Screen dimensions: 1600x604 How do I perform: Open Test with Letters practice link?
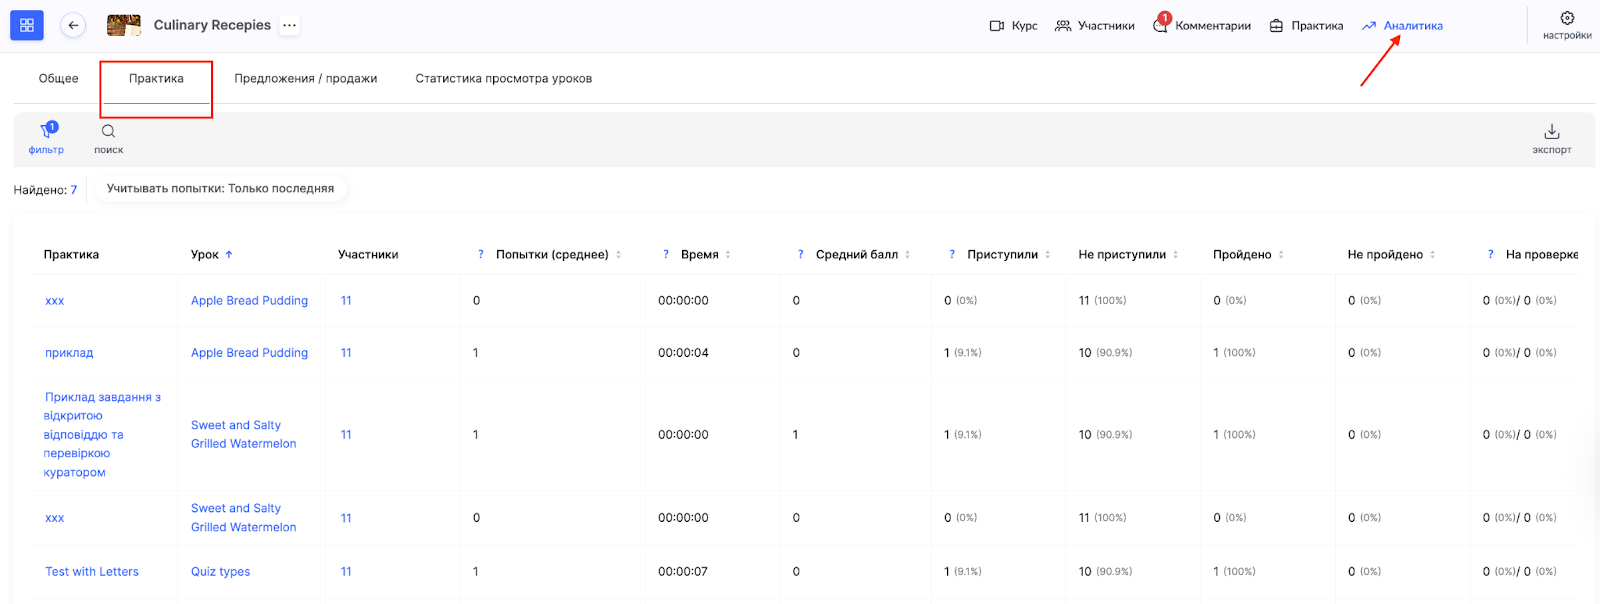(92, 571)
